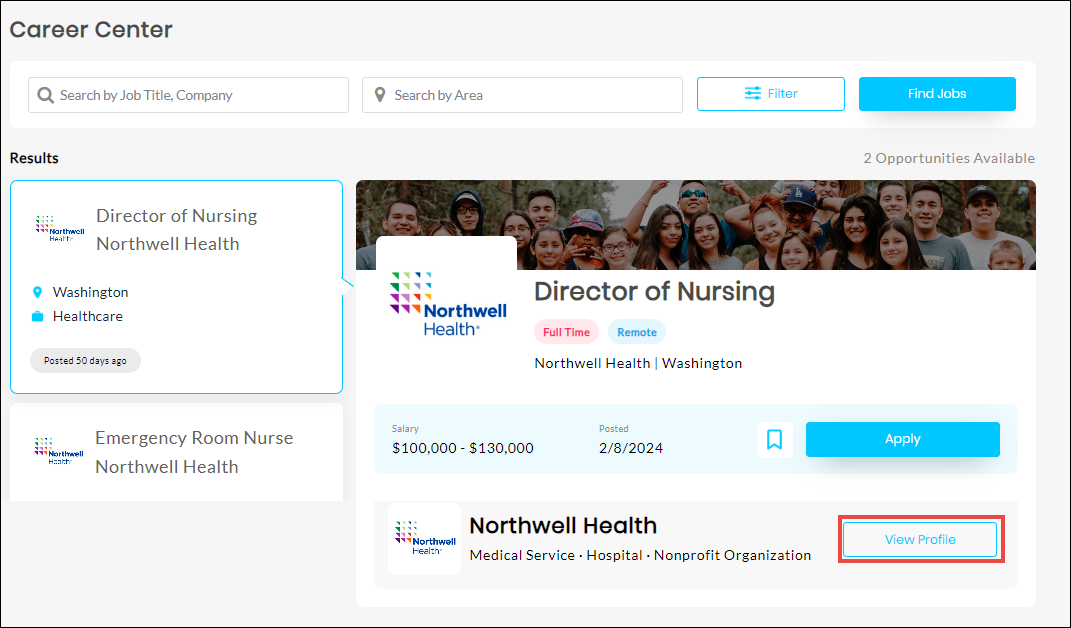Select the Director of Nursing listing title

click(176, 216)
